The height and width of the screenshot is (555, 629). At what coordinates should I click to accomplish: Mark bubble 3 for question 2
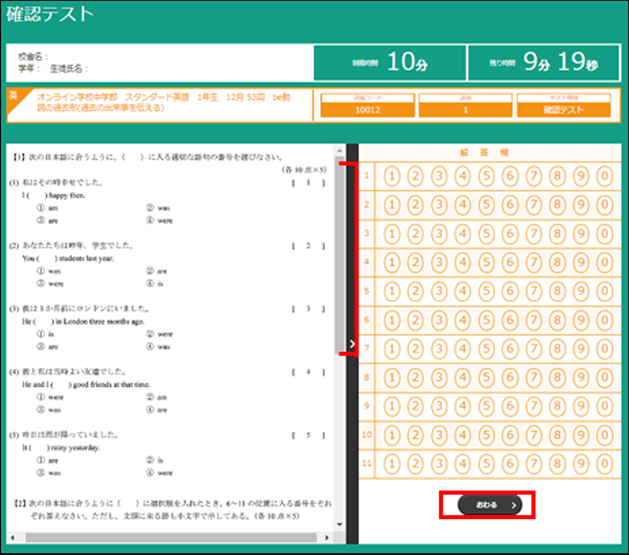(x=439, y=205)
